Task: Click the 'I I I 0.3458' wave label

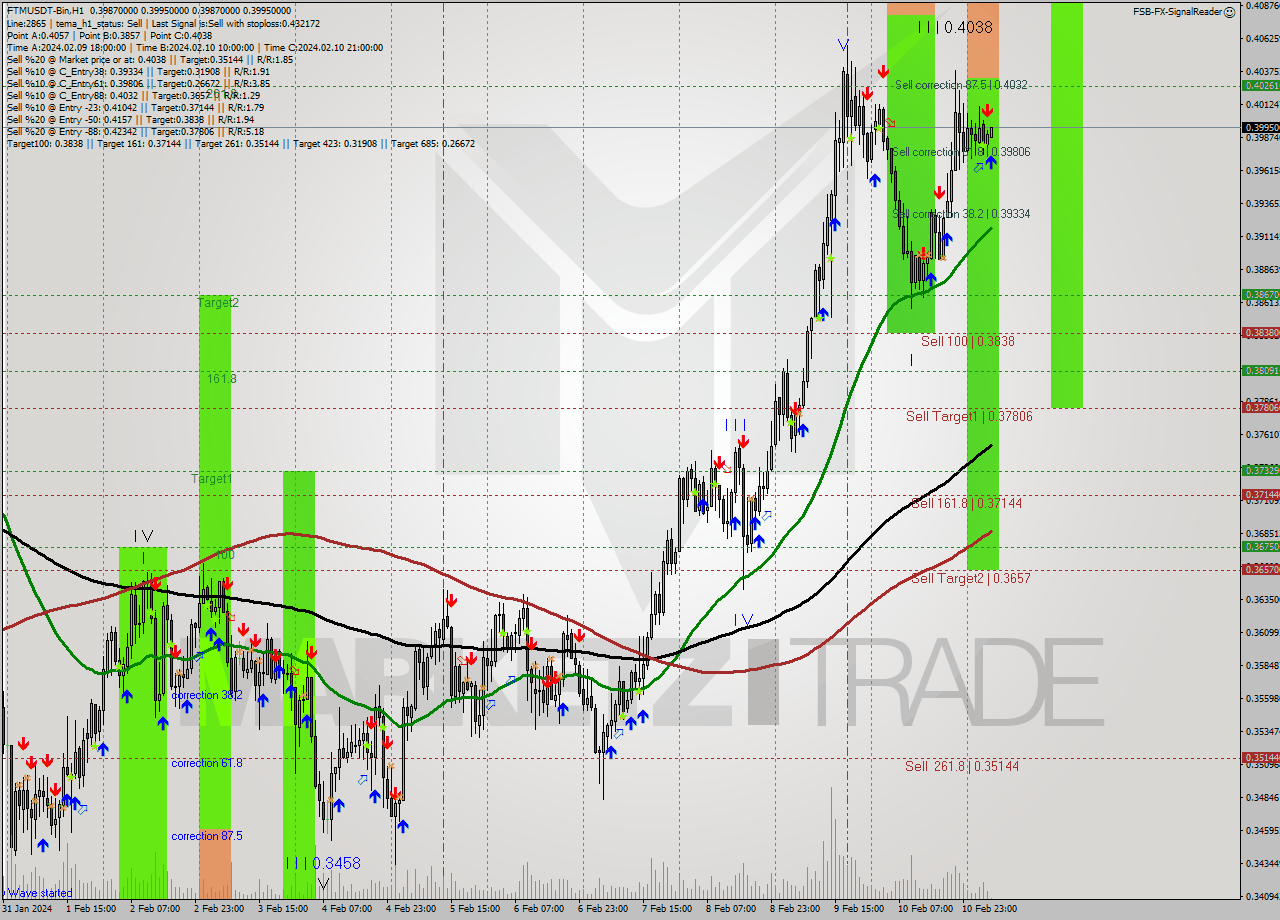Action: (323, 862)
